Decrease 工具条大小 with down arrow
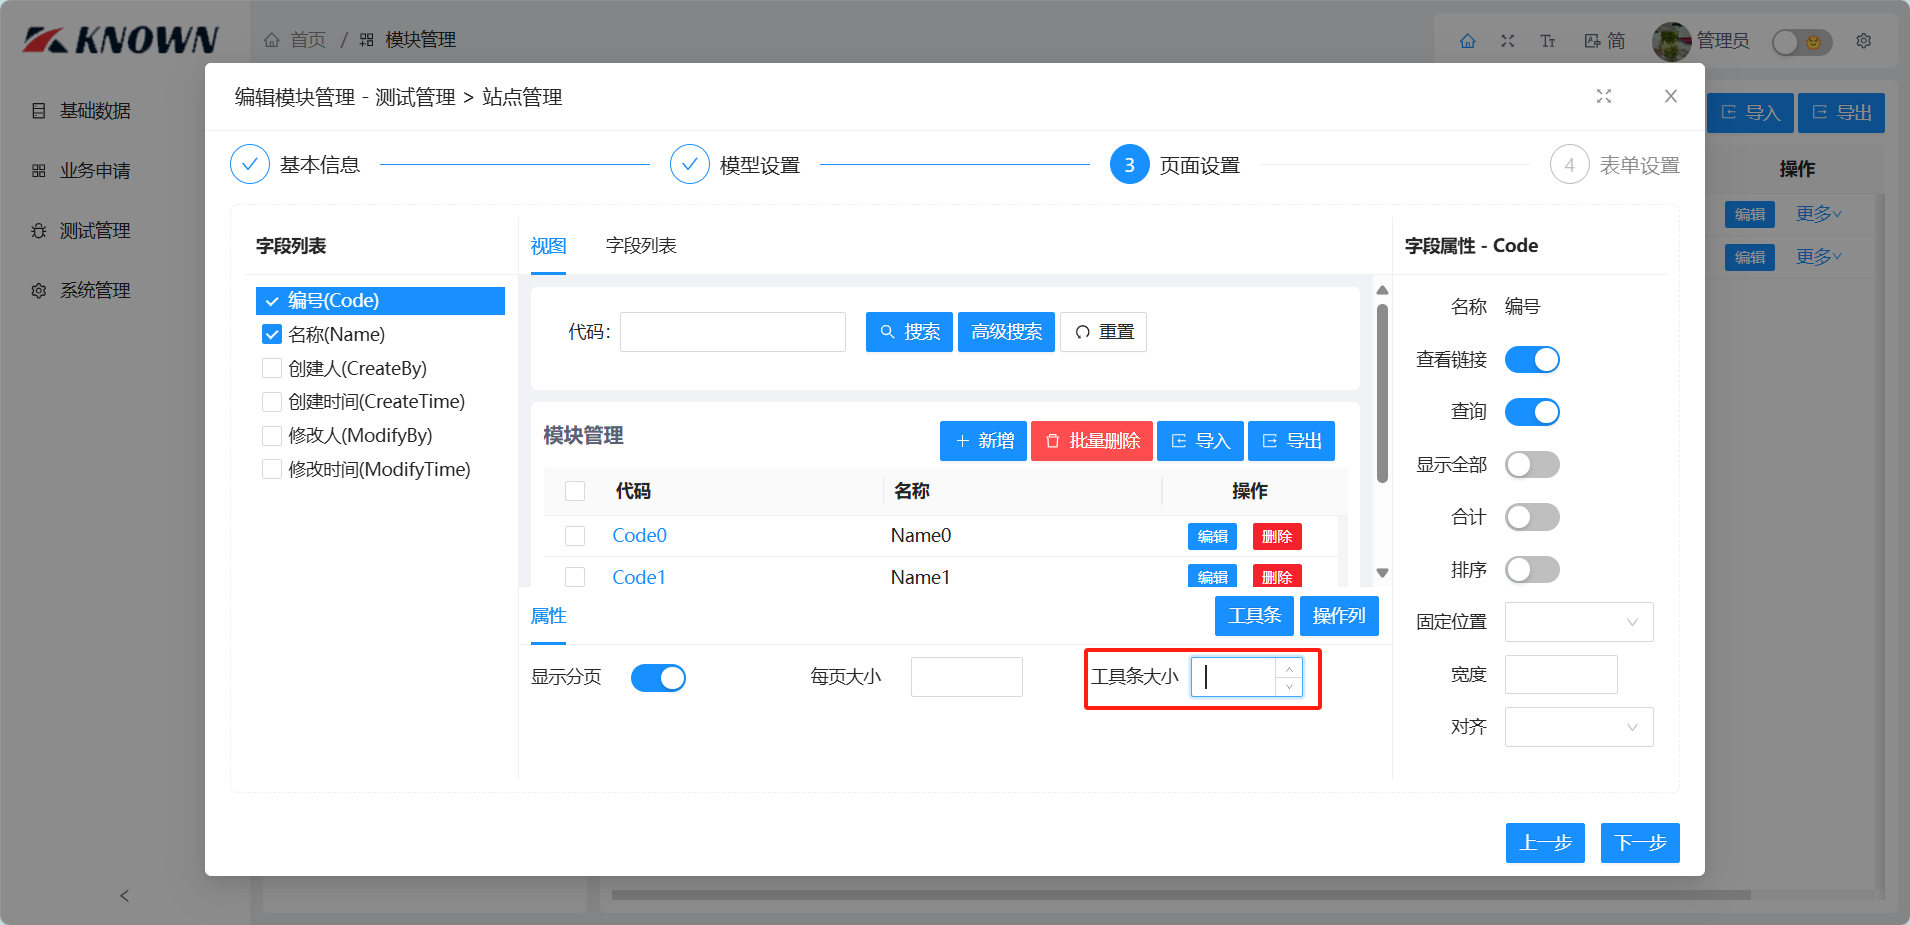Screen dimensions: 1910x925 point(1289,686)
